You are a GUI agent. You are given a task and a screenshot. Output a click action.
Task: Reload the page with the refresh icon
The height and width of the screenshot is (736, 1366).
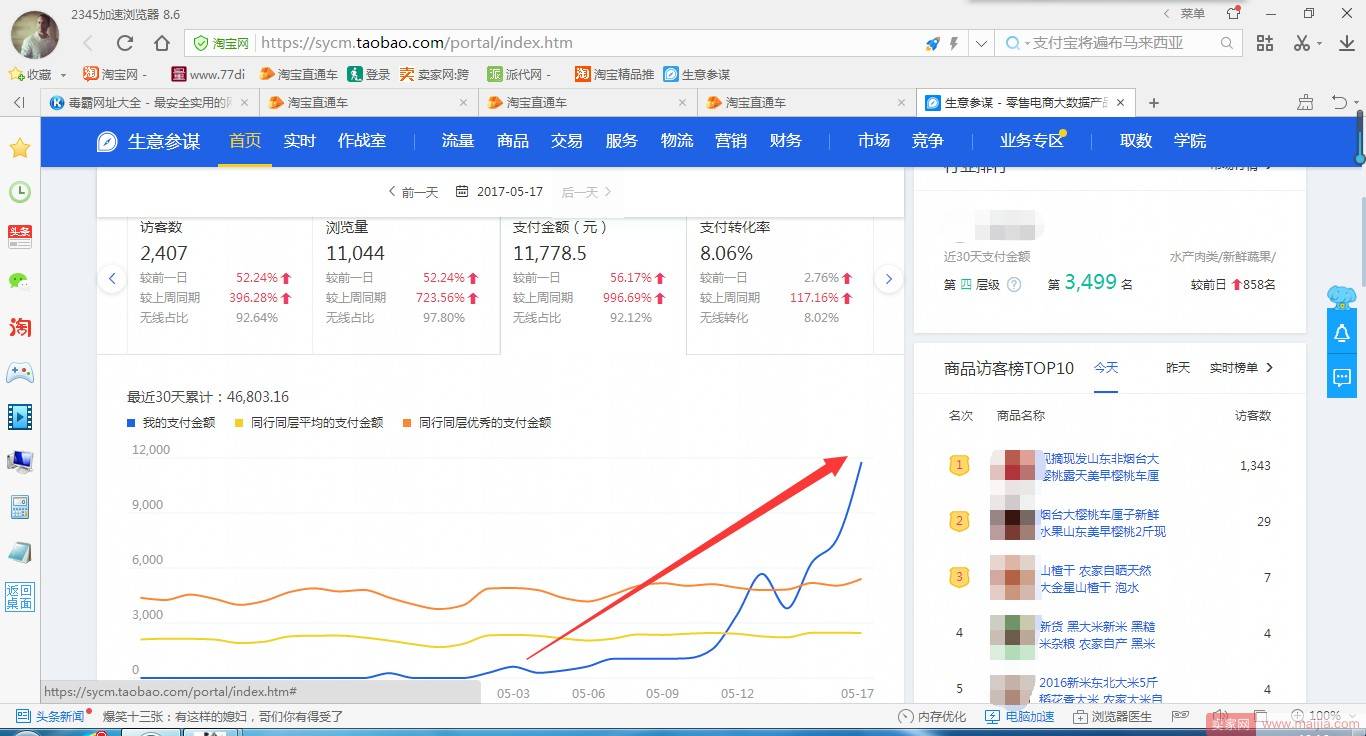(125, 43)
